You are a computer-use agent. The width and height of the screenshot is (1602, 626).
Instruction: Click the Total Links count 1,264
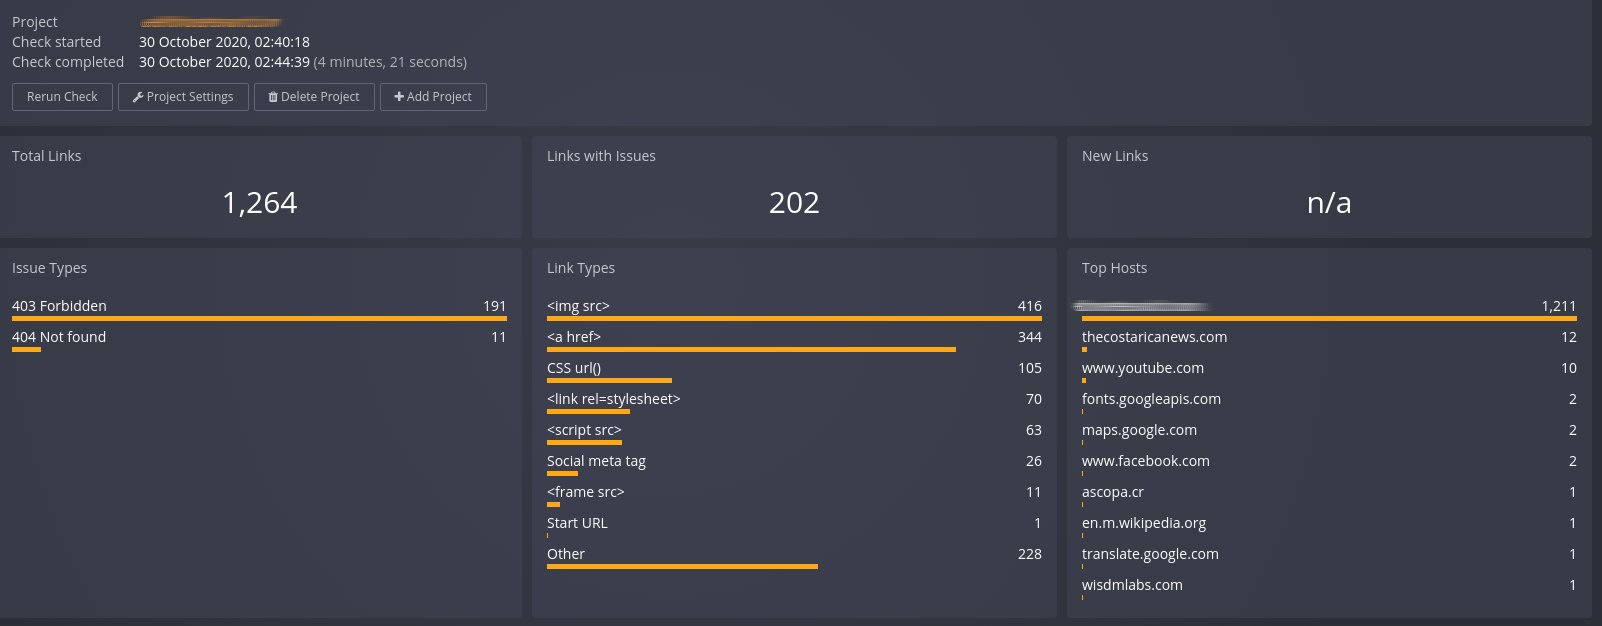260,203
